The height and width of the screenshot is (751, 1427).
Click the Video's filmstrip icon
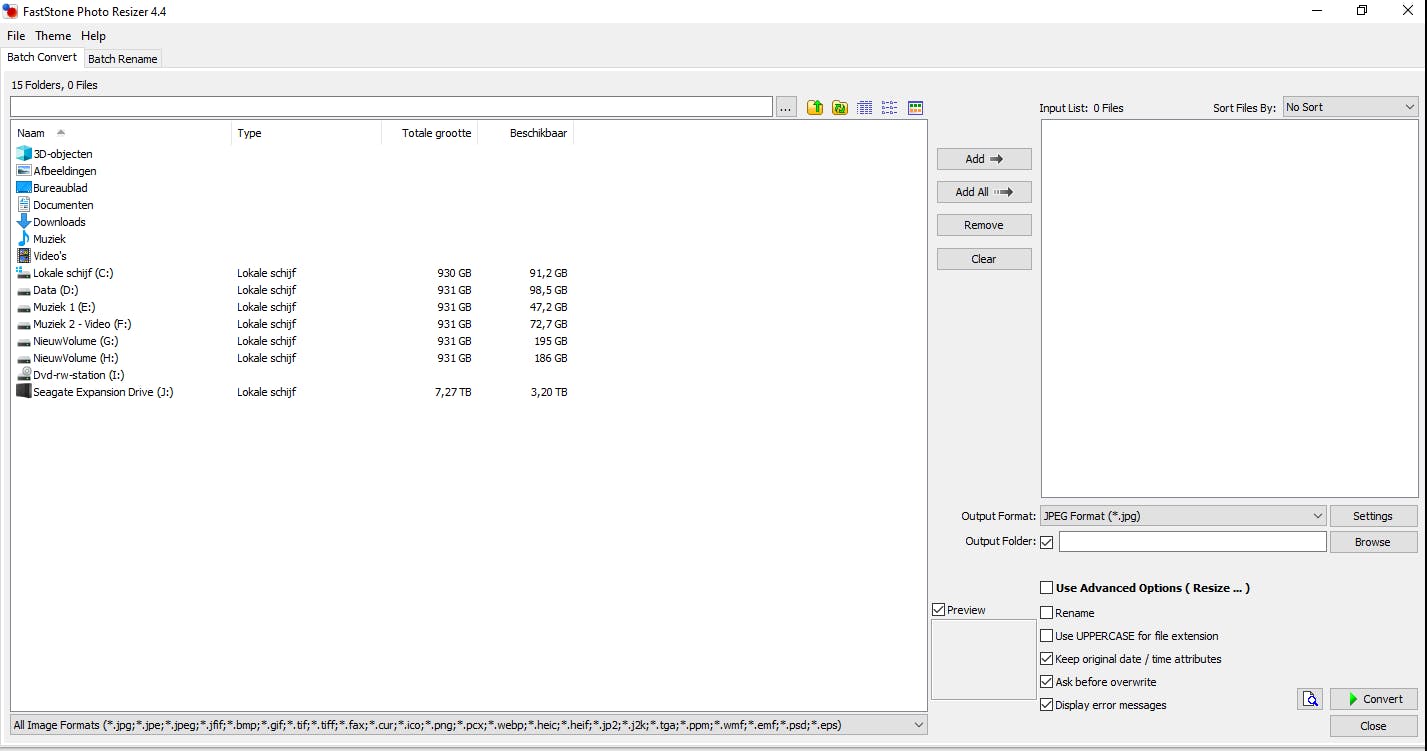24,256
